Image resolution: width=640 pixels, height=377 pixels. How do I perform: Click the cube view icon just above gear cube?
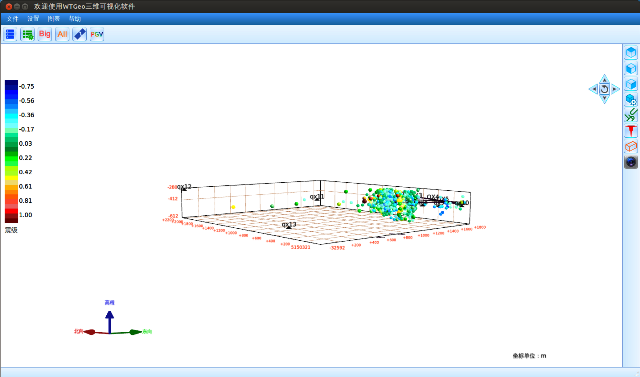(x=631, y=84)
